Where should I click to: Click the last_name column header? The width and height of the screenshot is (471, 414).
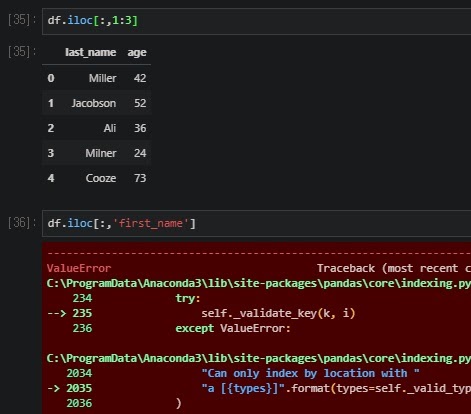point(90,52)
